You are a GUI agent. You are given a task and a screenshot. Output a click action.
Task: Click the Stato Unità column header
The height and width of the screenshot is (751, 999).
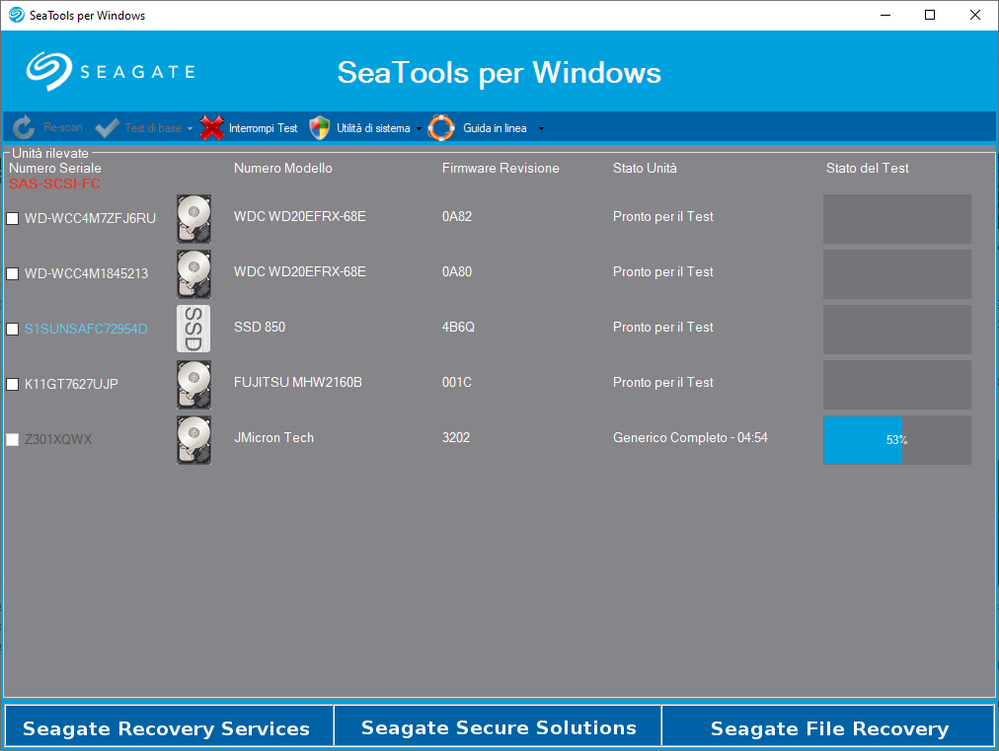click(645, 168)
